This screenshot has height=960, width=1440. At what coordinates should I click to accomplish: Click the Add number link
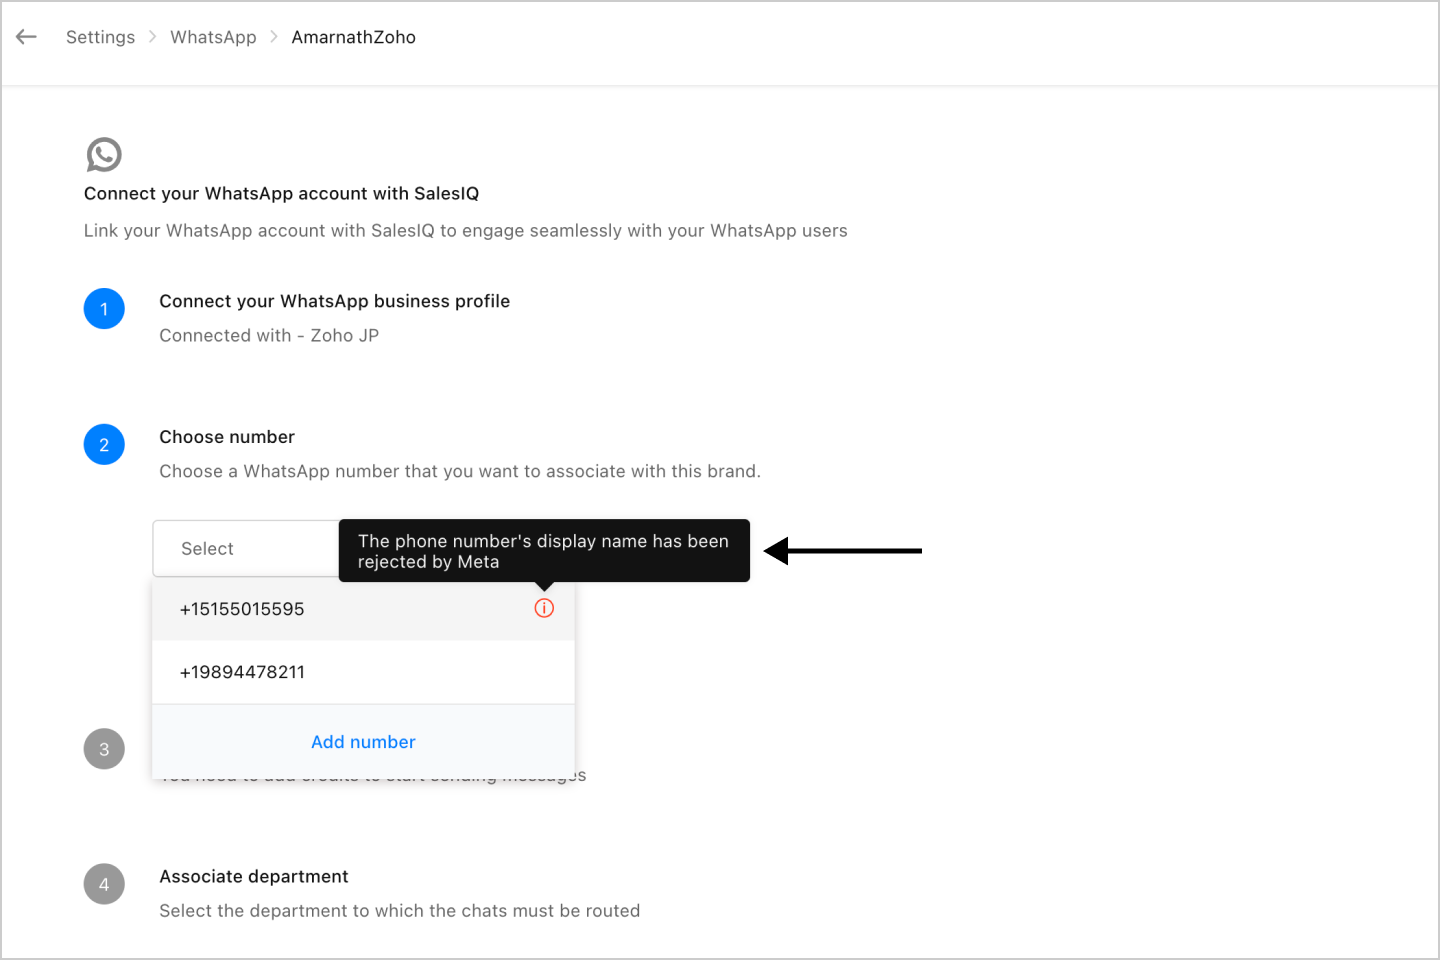(x=363, y=742)
